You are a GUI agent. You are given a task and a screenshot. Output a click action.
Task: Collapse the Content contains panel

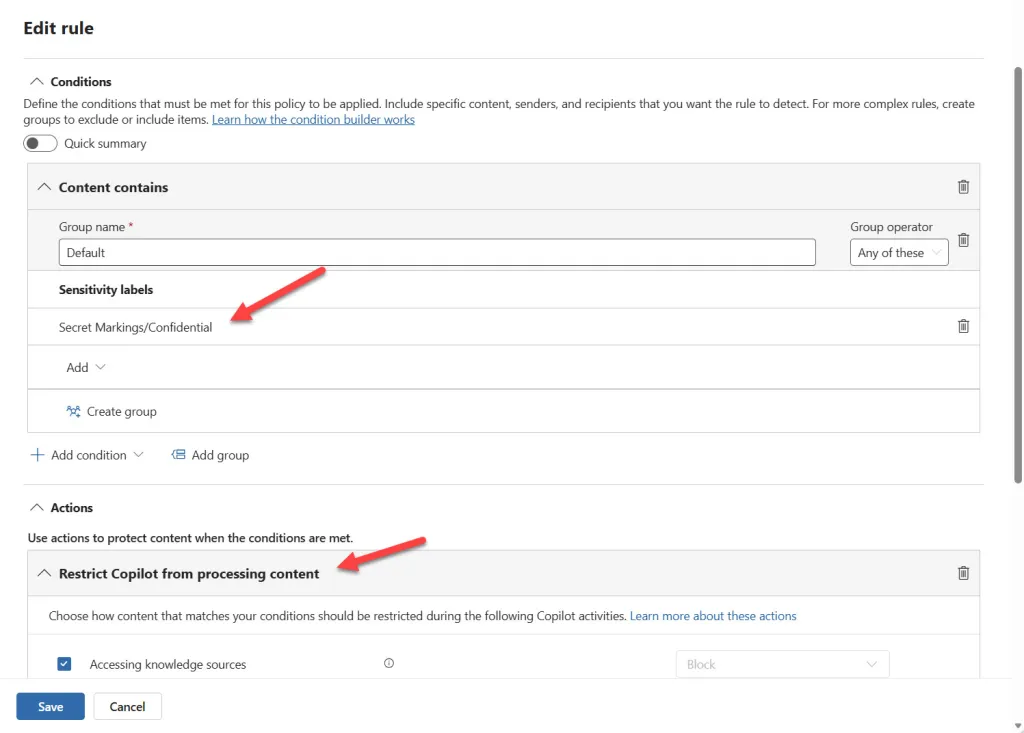click(x=44, y=187)
